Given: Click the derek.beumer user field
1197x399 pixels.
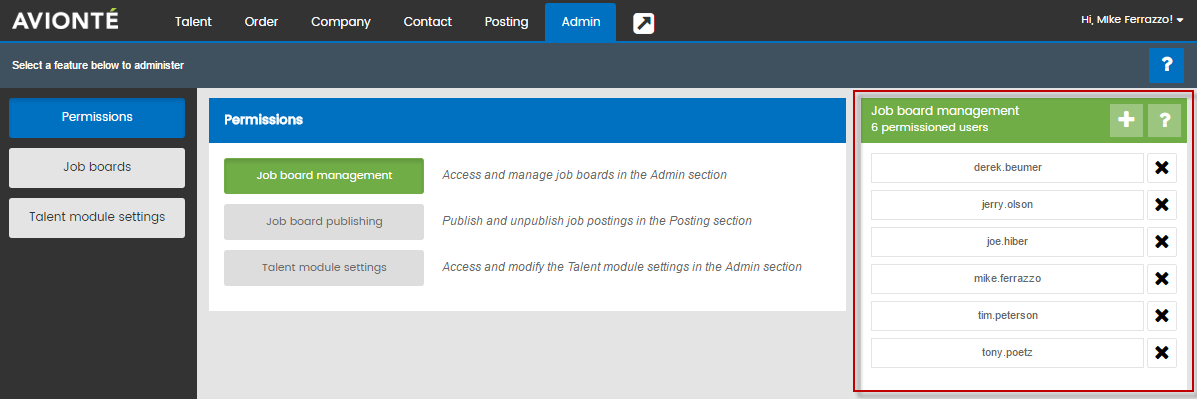Looking at the screenshot, I should click(x=1008, y=168).
